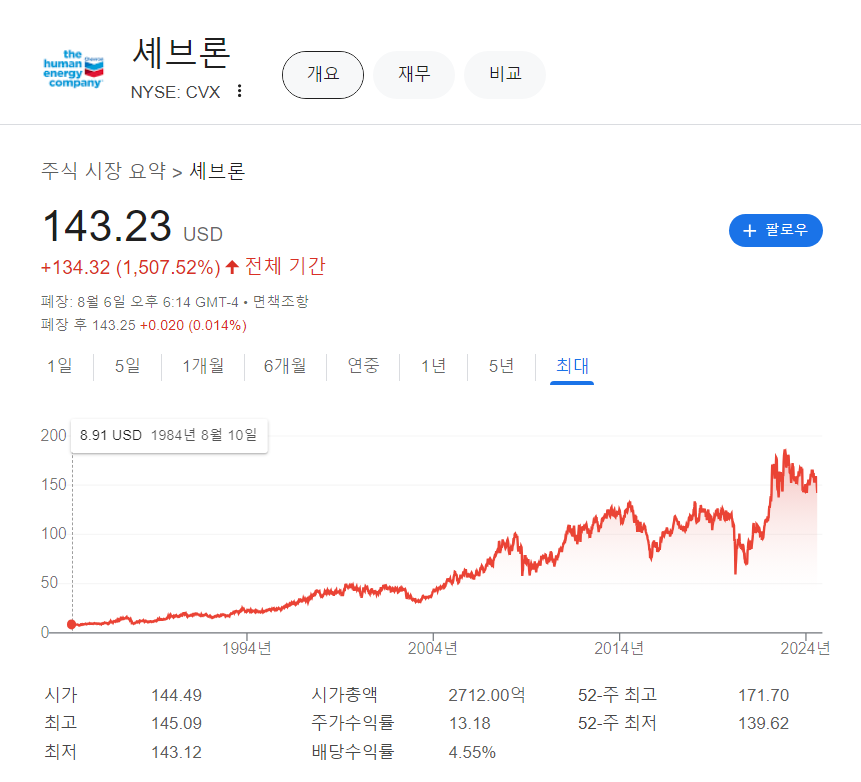Image resolution: width=861 pixels, height=782 pixels.
Task: Click the NYSE: CVX ticker text
Action: coord(175,92)
